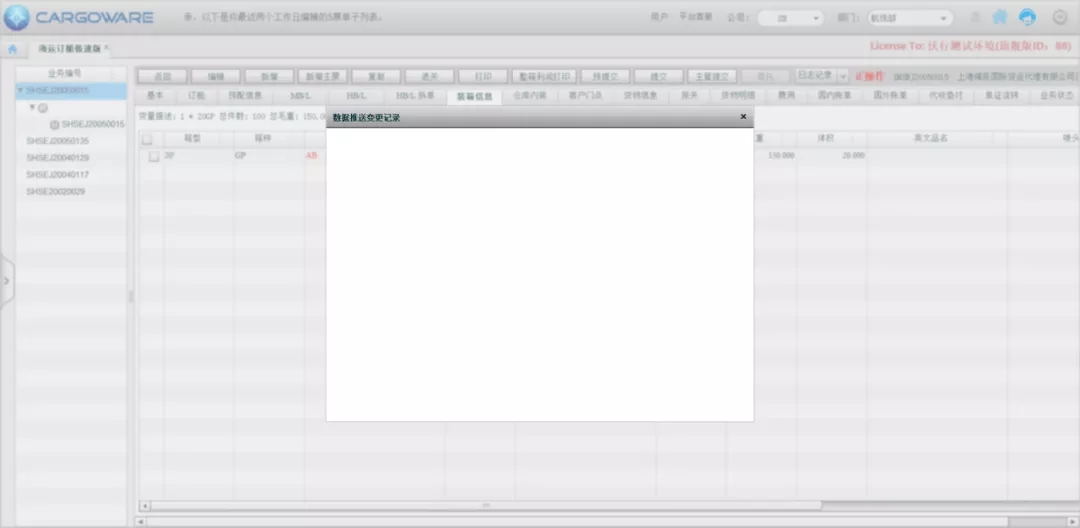1080x528 pixels.
Task: Switch to the 订舱 tab
Action: (196, 96)
